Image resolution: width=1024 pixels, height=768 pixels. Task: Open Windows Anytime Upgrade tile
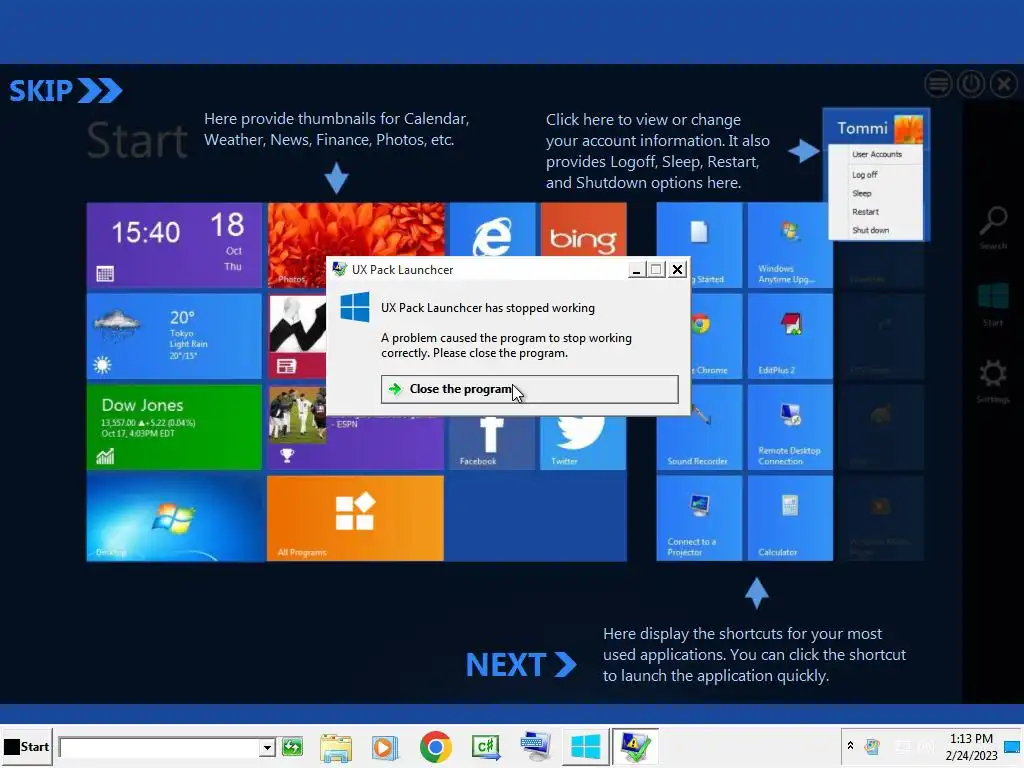[x=790, y=245]
